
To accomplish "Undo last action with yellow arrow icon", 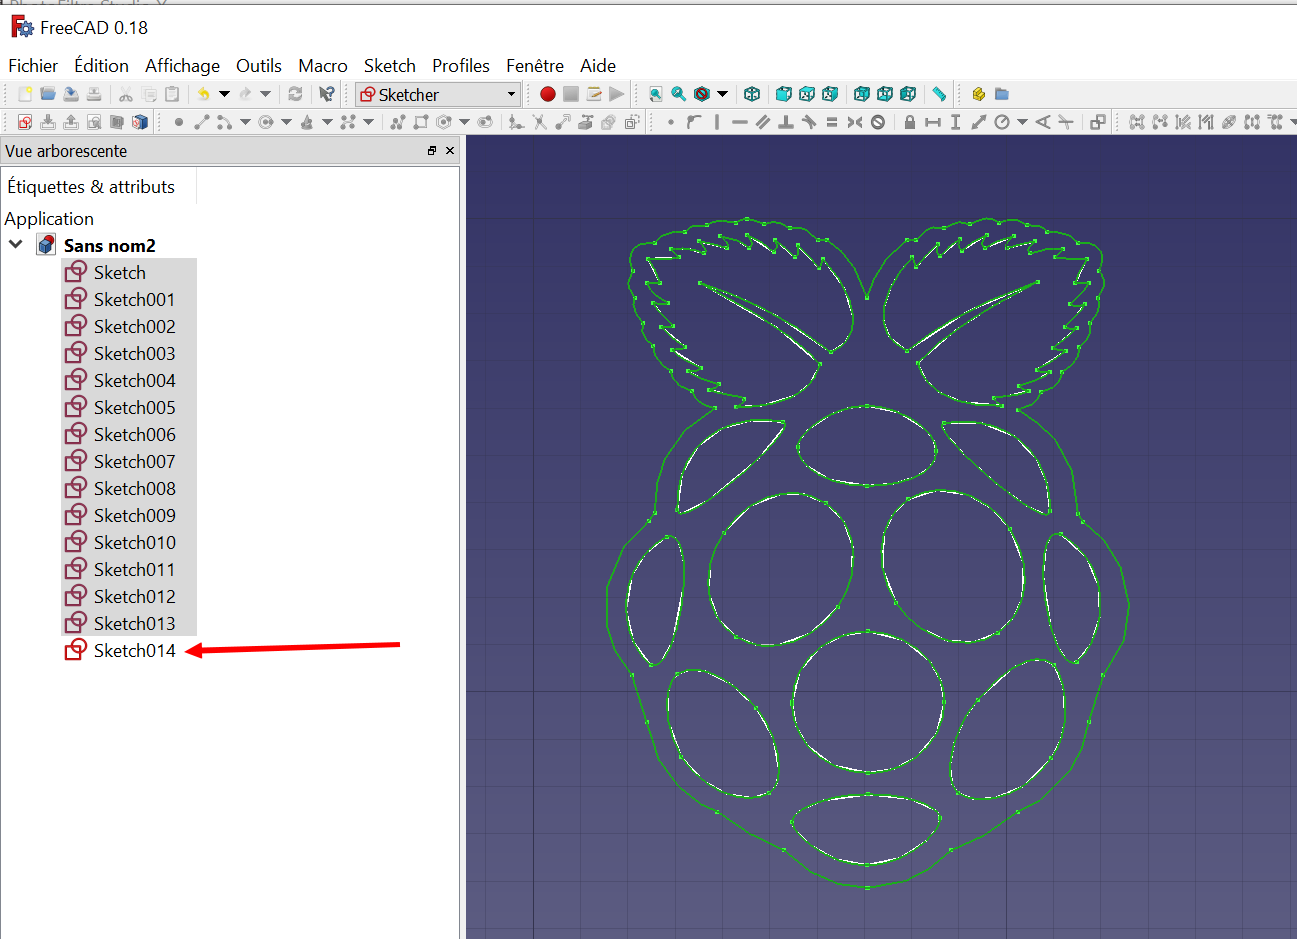I will 203,94.
